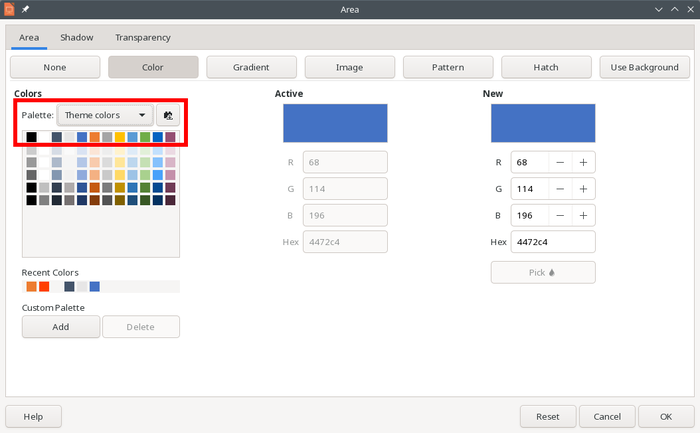
Task: Switch to the Shadow tab
Action: (x=76, y=38)
